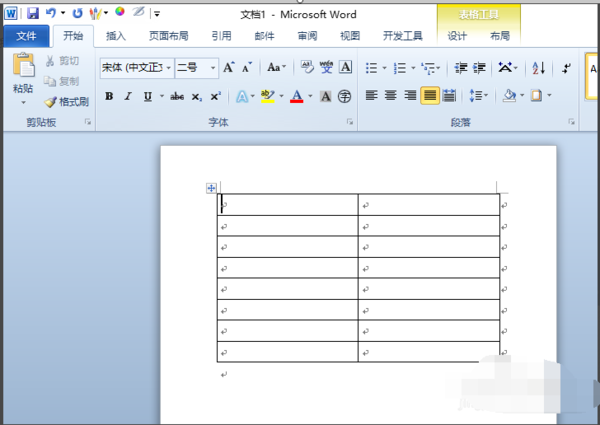Expand the font name dropdown
600x425 pixels.
coord(168,68)
